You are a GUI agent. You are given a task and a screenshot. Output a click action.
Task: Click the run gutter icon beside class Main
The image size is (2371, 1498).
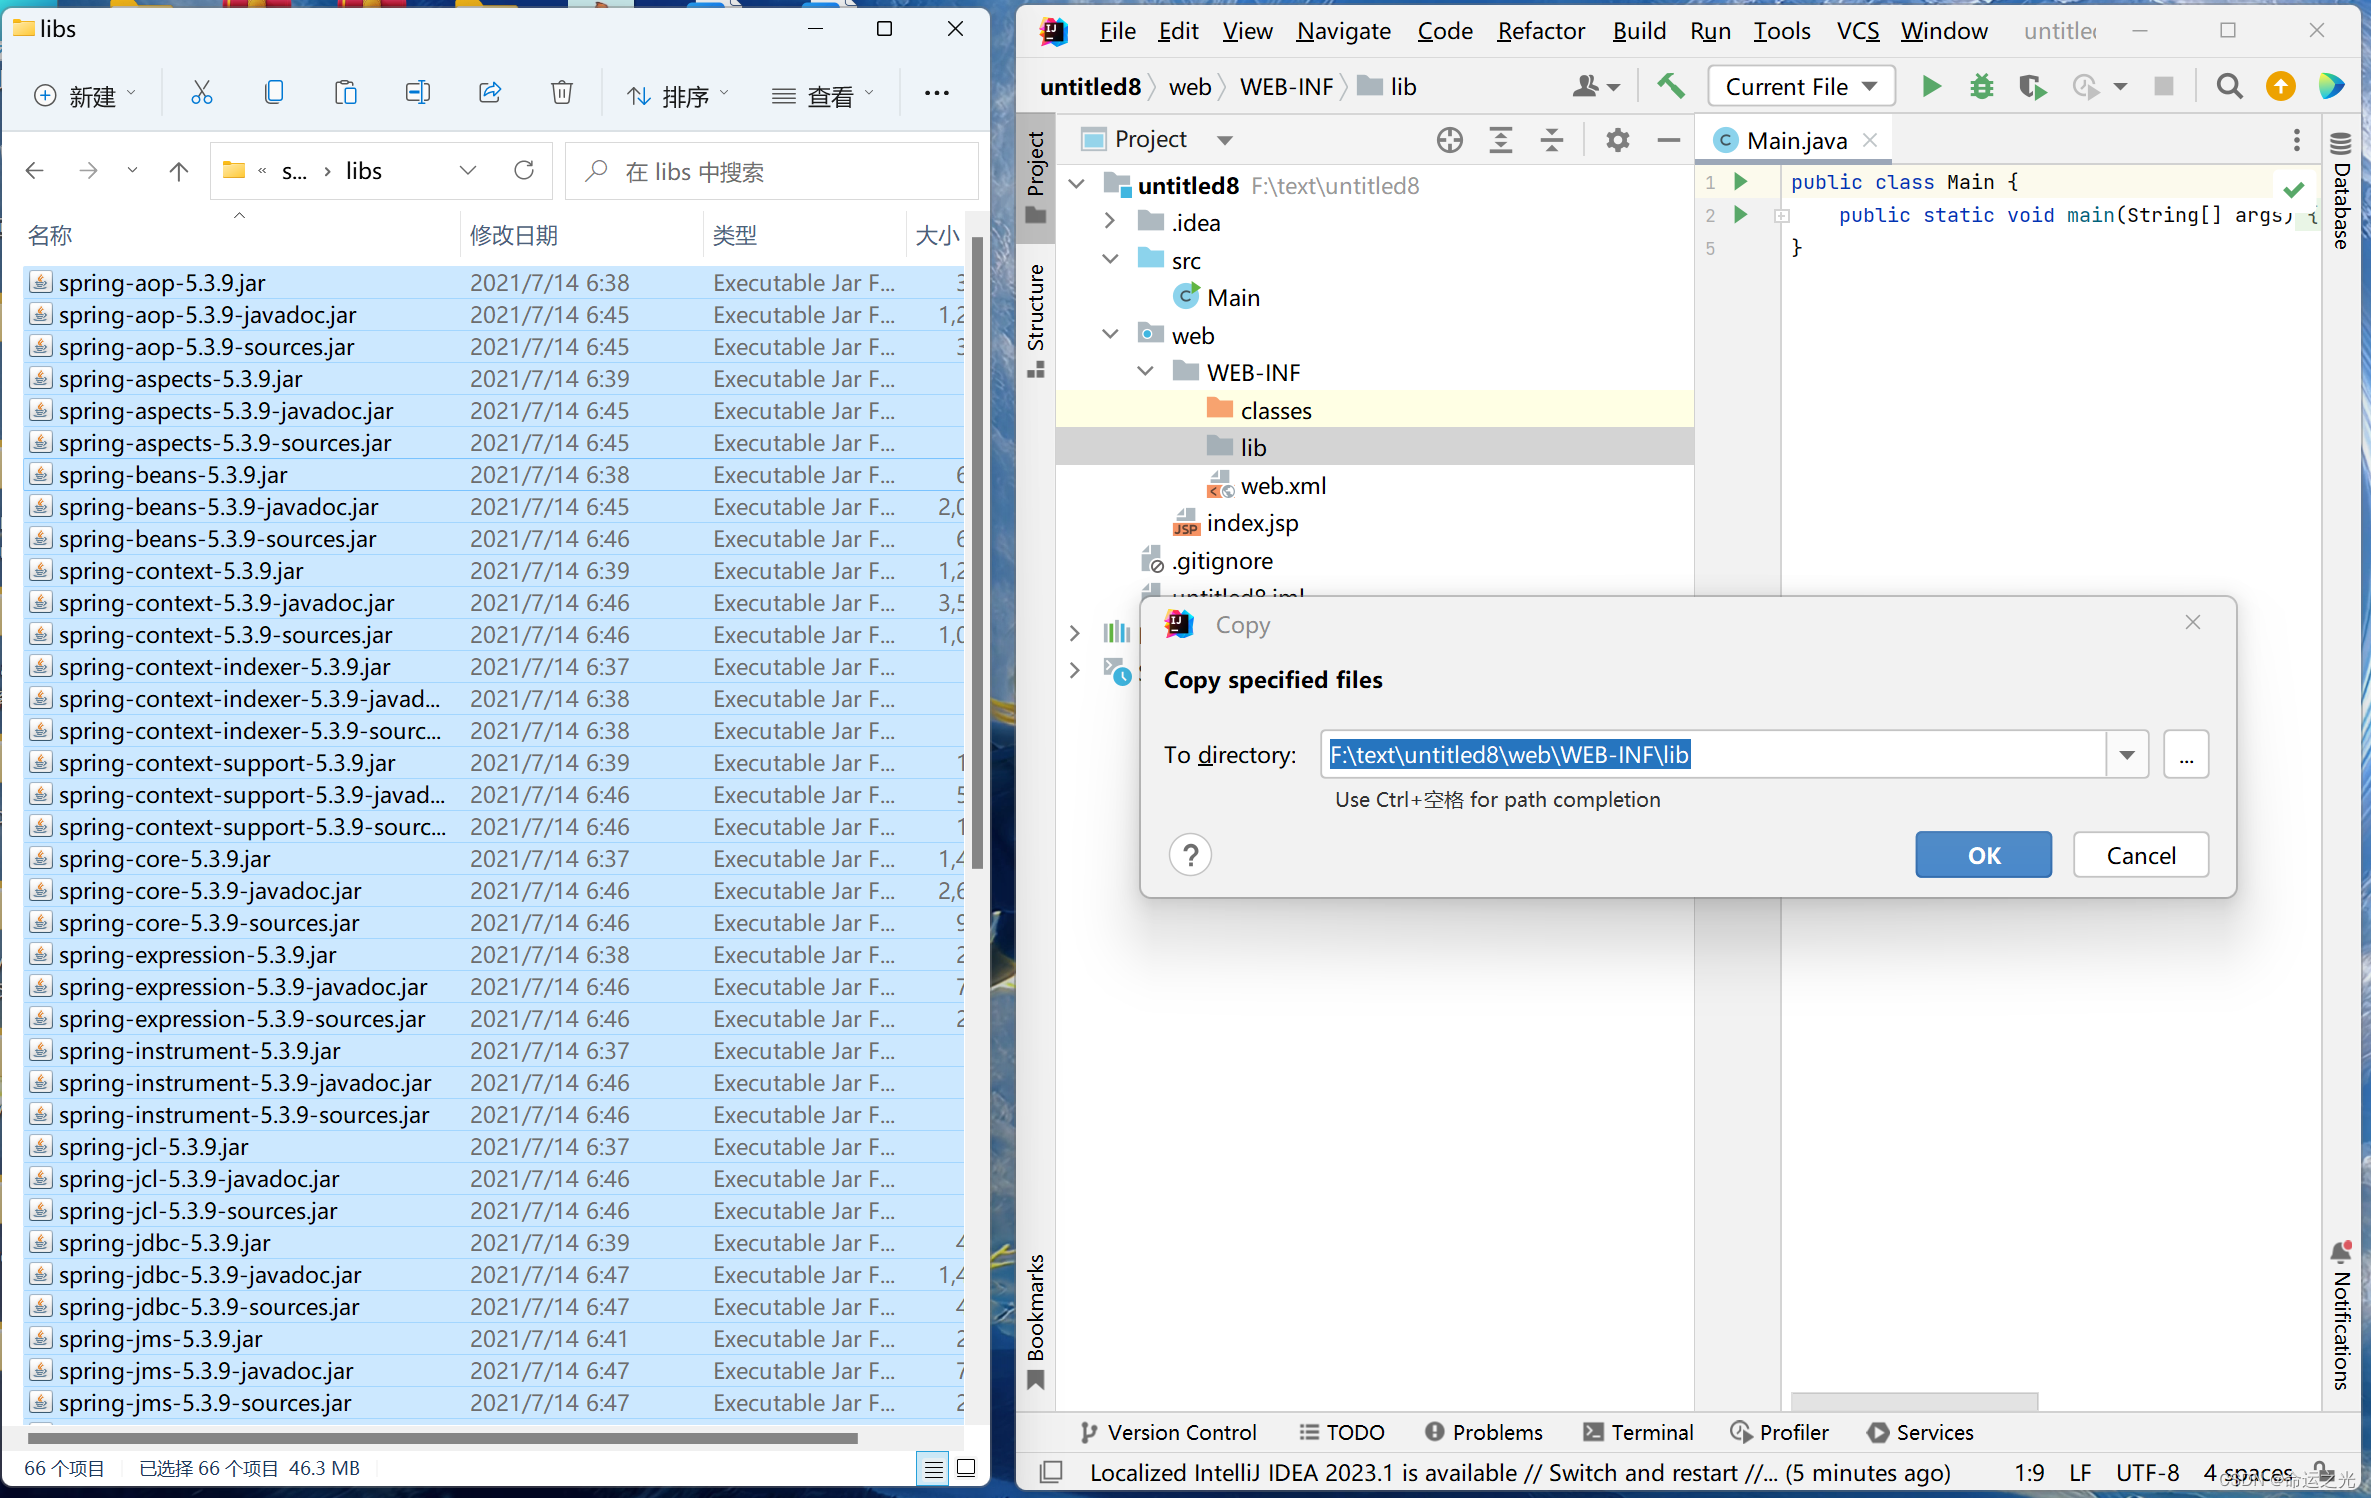point(1741,182)
